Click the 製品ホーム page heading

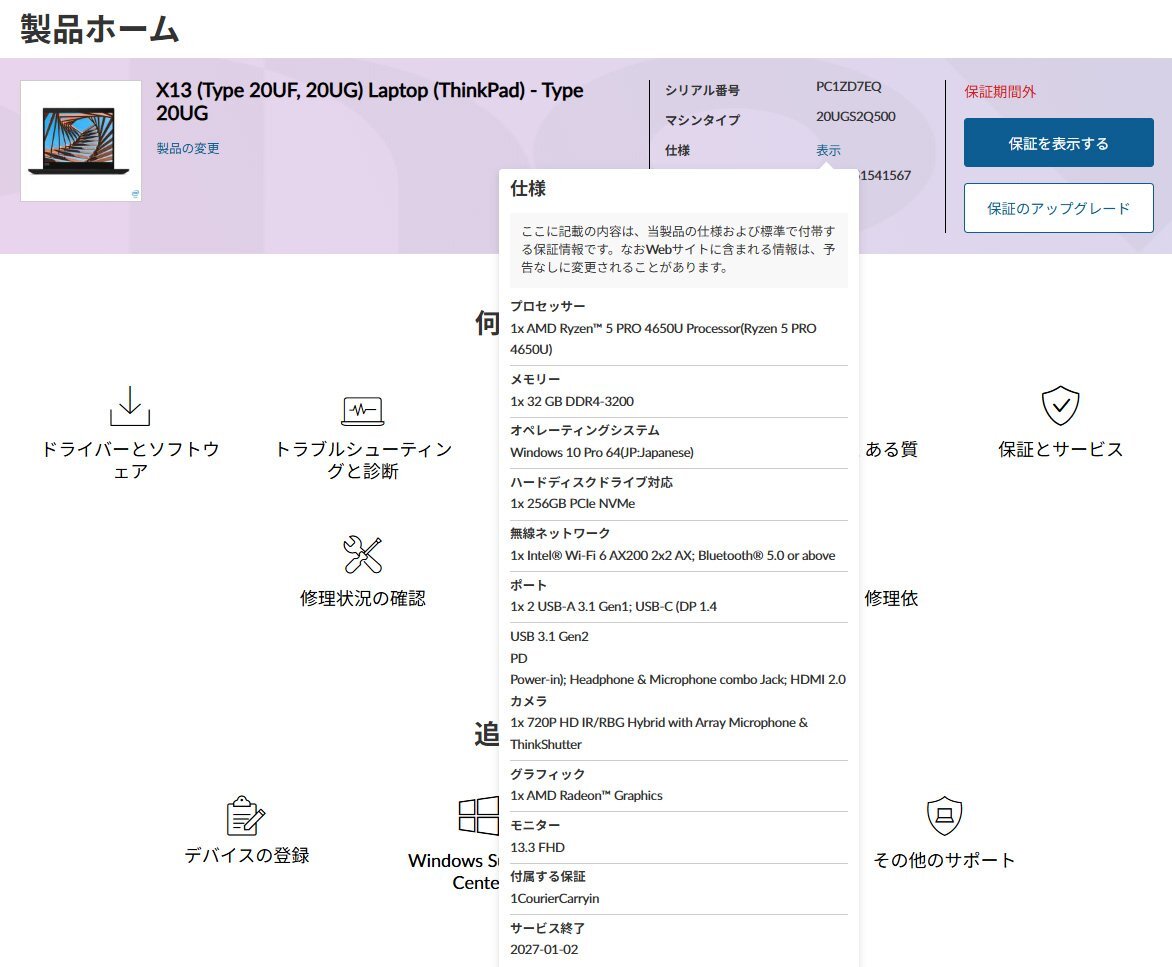coord(99,29)
